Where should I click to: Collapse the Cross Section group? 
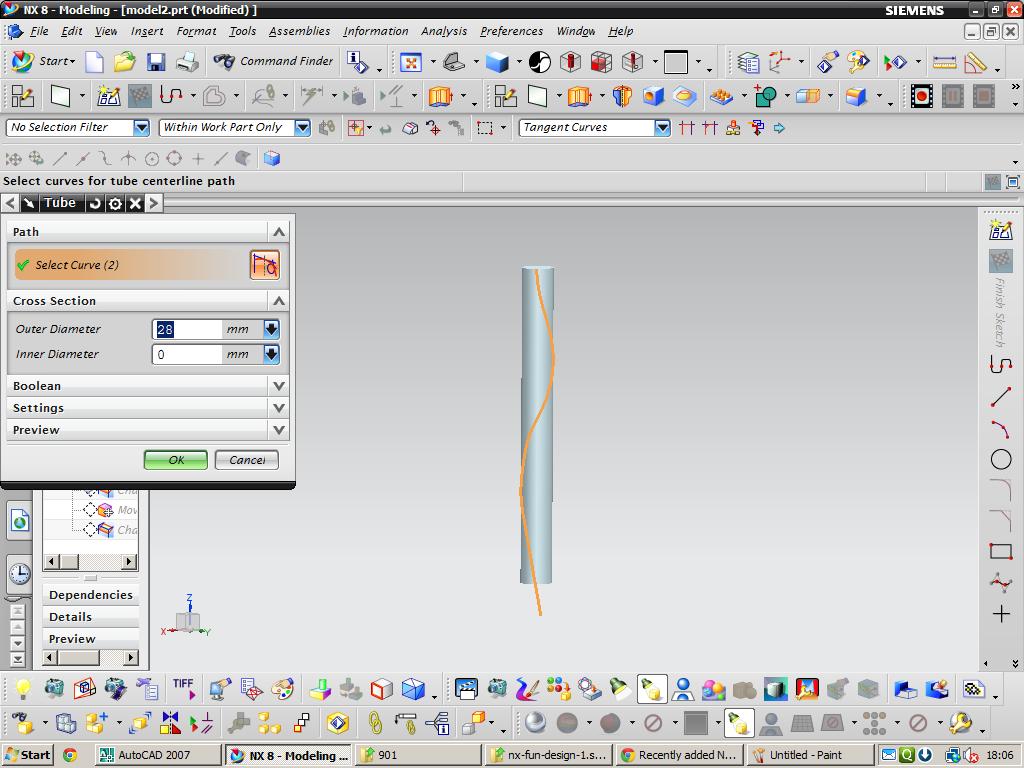(279, 301)
